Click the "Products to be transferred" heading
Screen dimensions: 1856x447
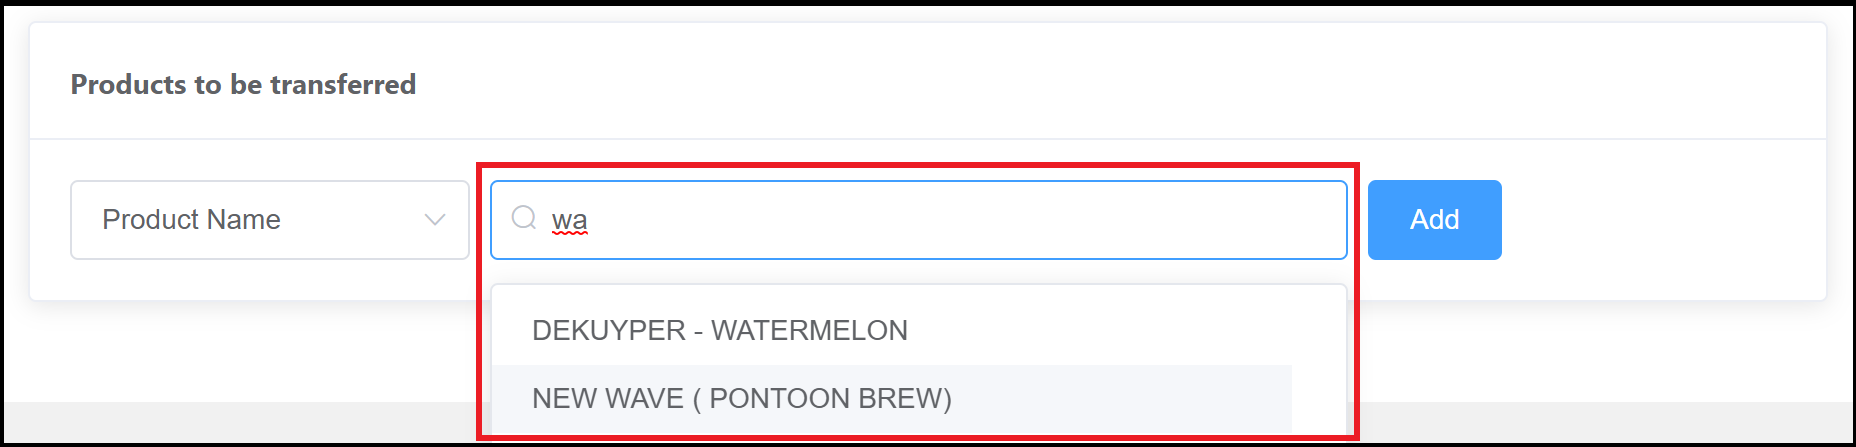[243, 84]
